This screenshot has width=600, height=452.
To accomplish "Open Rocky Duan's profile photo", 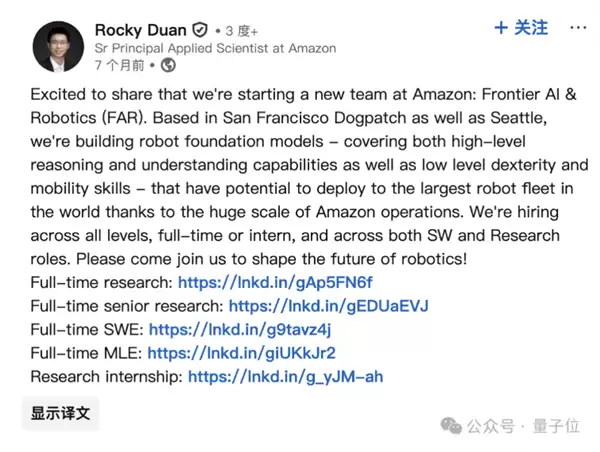I will tap(59, 46).
